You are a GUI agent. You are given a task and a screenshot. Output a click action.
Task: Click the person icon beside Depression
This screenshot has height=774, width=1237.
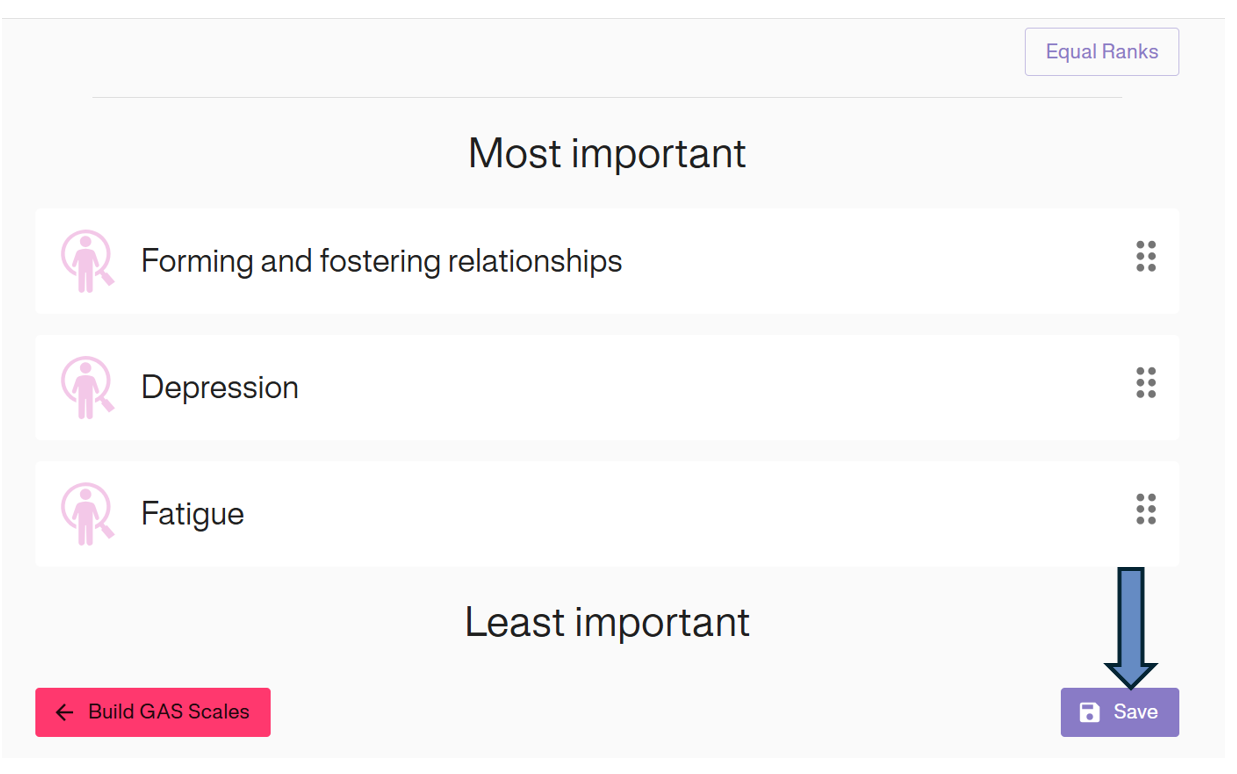click(87, 387)
